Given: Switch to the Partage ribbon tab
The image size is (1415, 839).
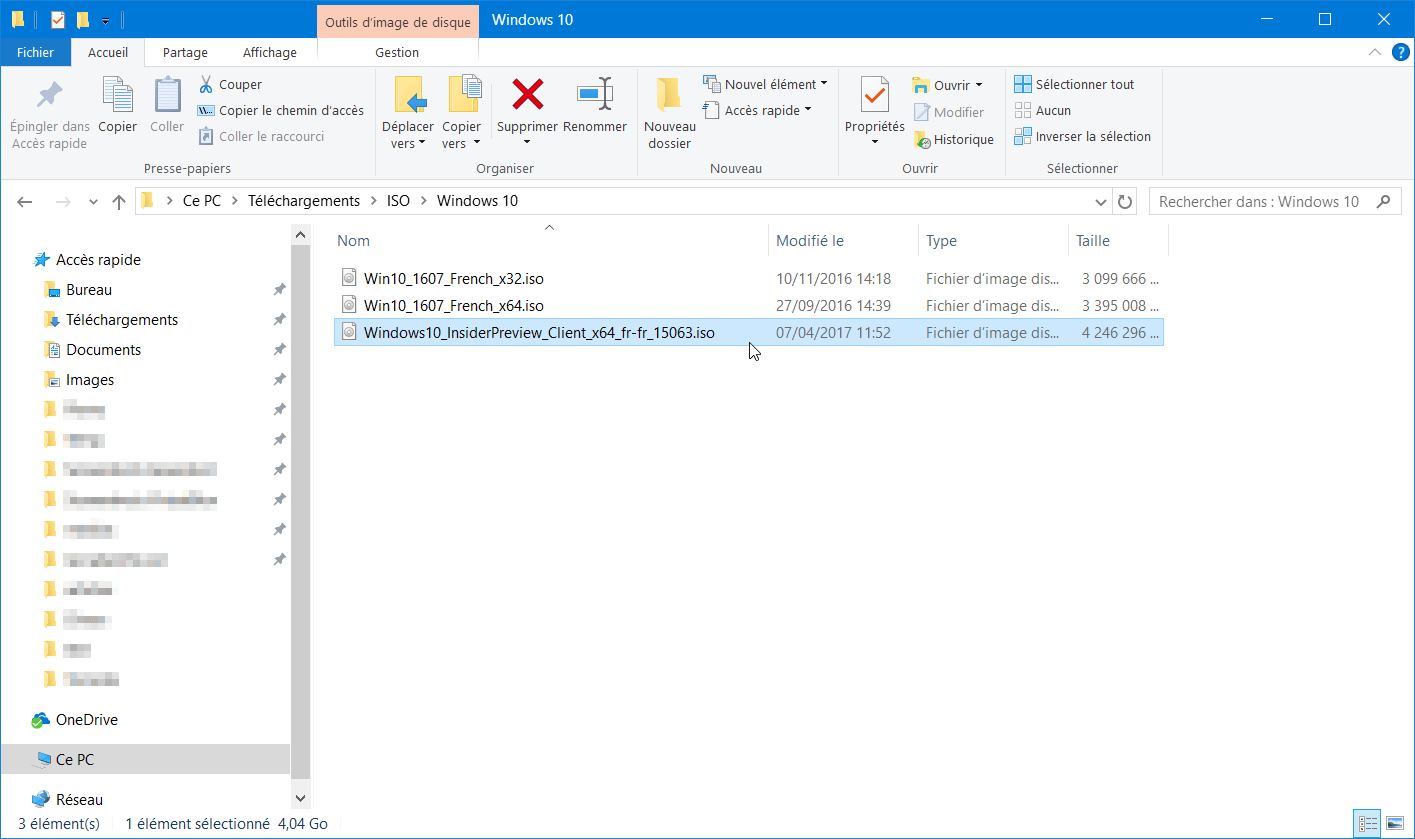Looking at the screenshot, I should [185, 52].
